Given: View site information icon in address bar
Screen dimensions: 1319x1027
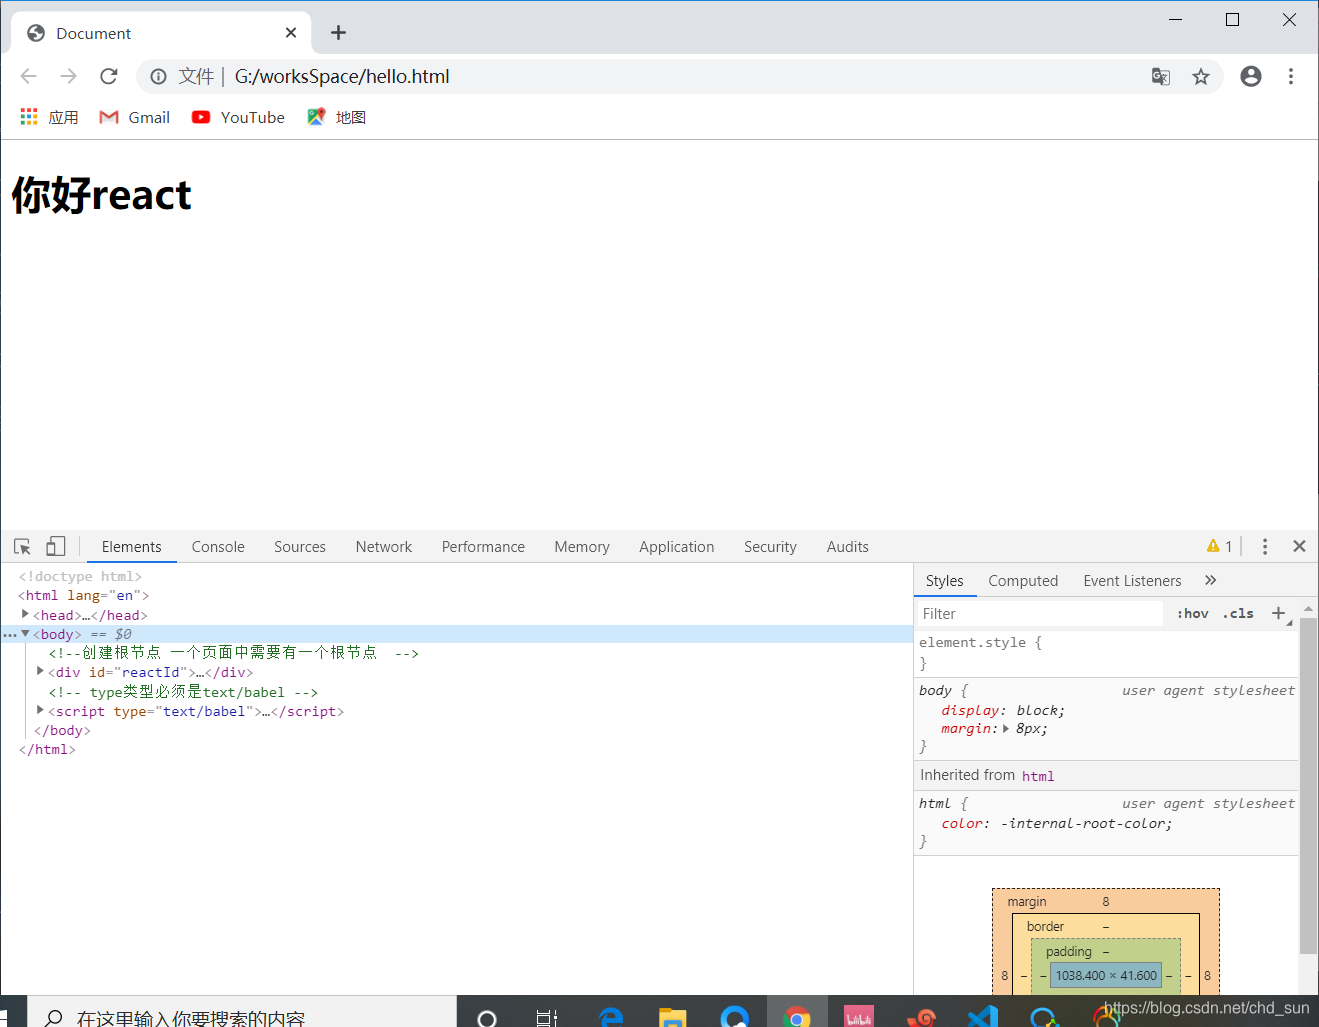Looking at the screenshot, I should 158,76.
